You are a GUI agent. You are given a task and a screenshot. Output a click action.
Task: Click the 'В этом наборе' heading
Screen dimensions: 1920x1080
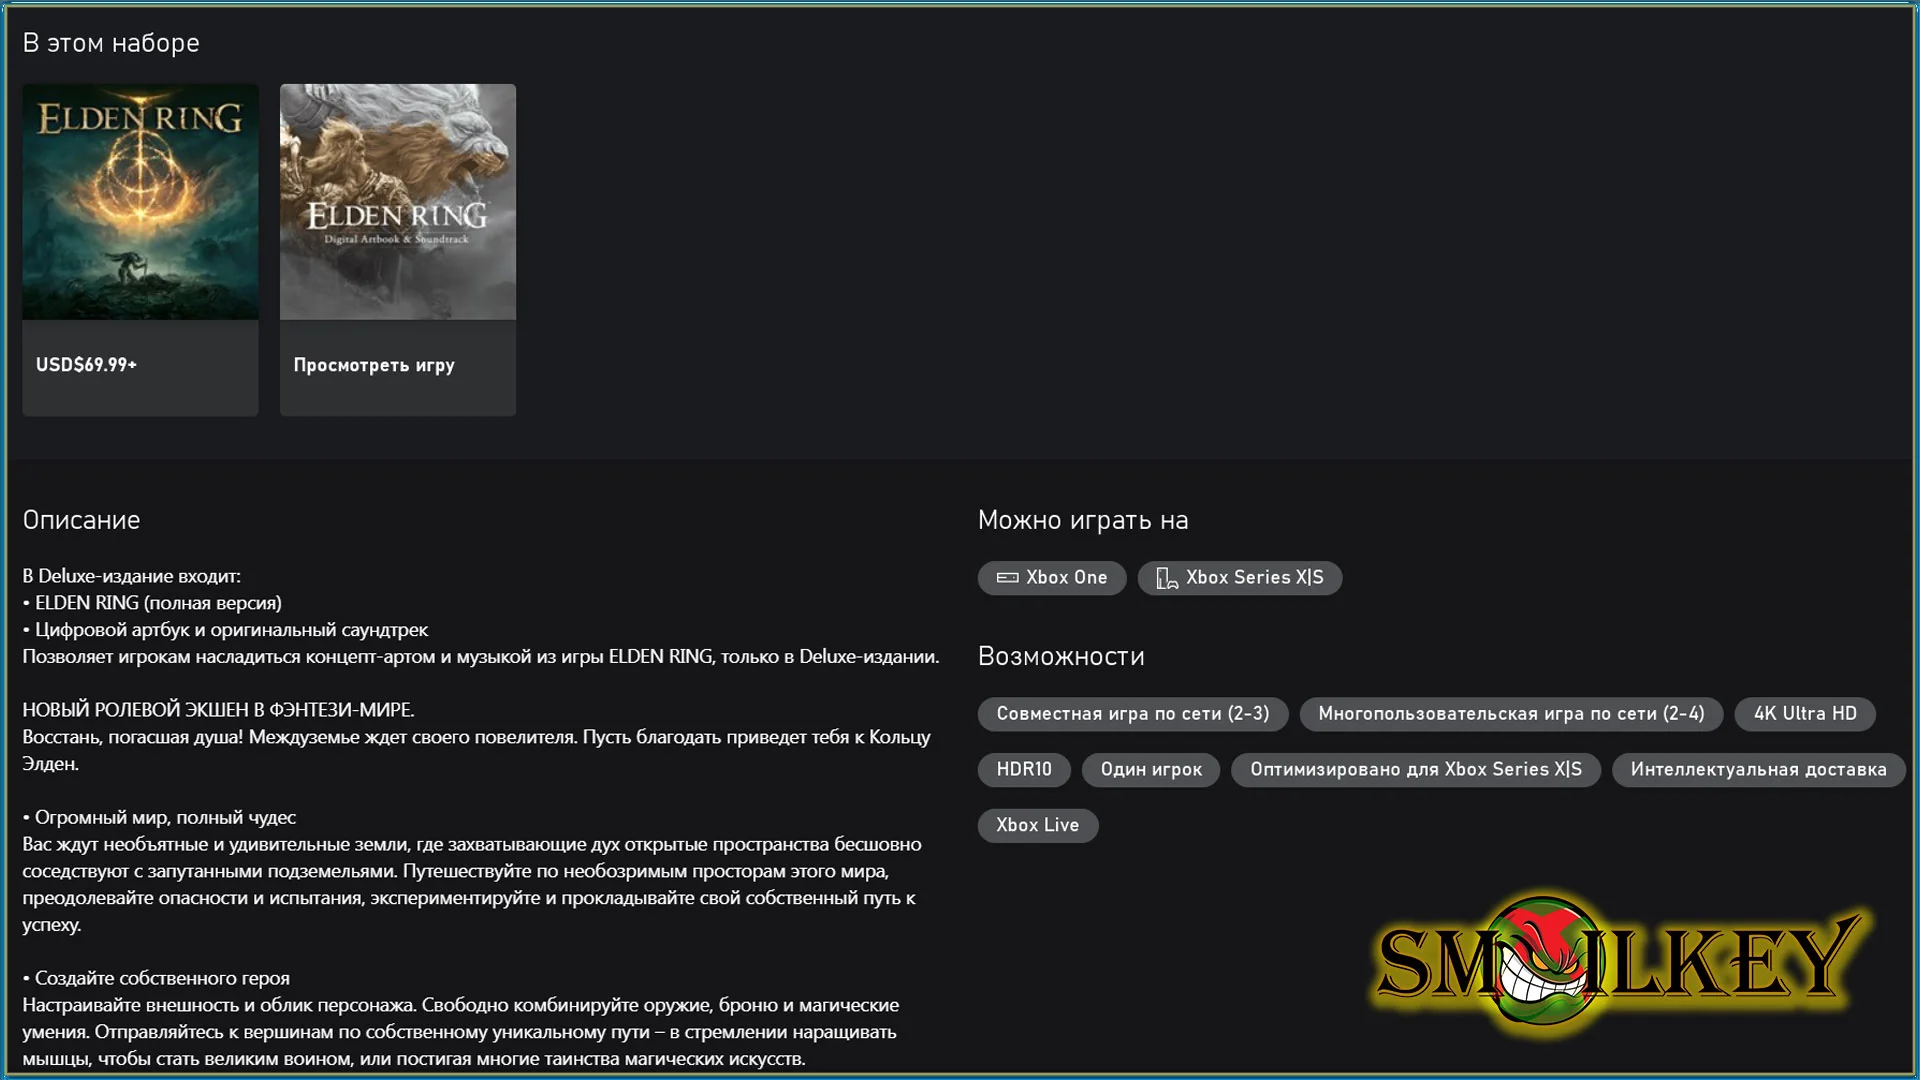tap(111, 43)
